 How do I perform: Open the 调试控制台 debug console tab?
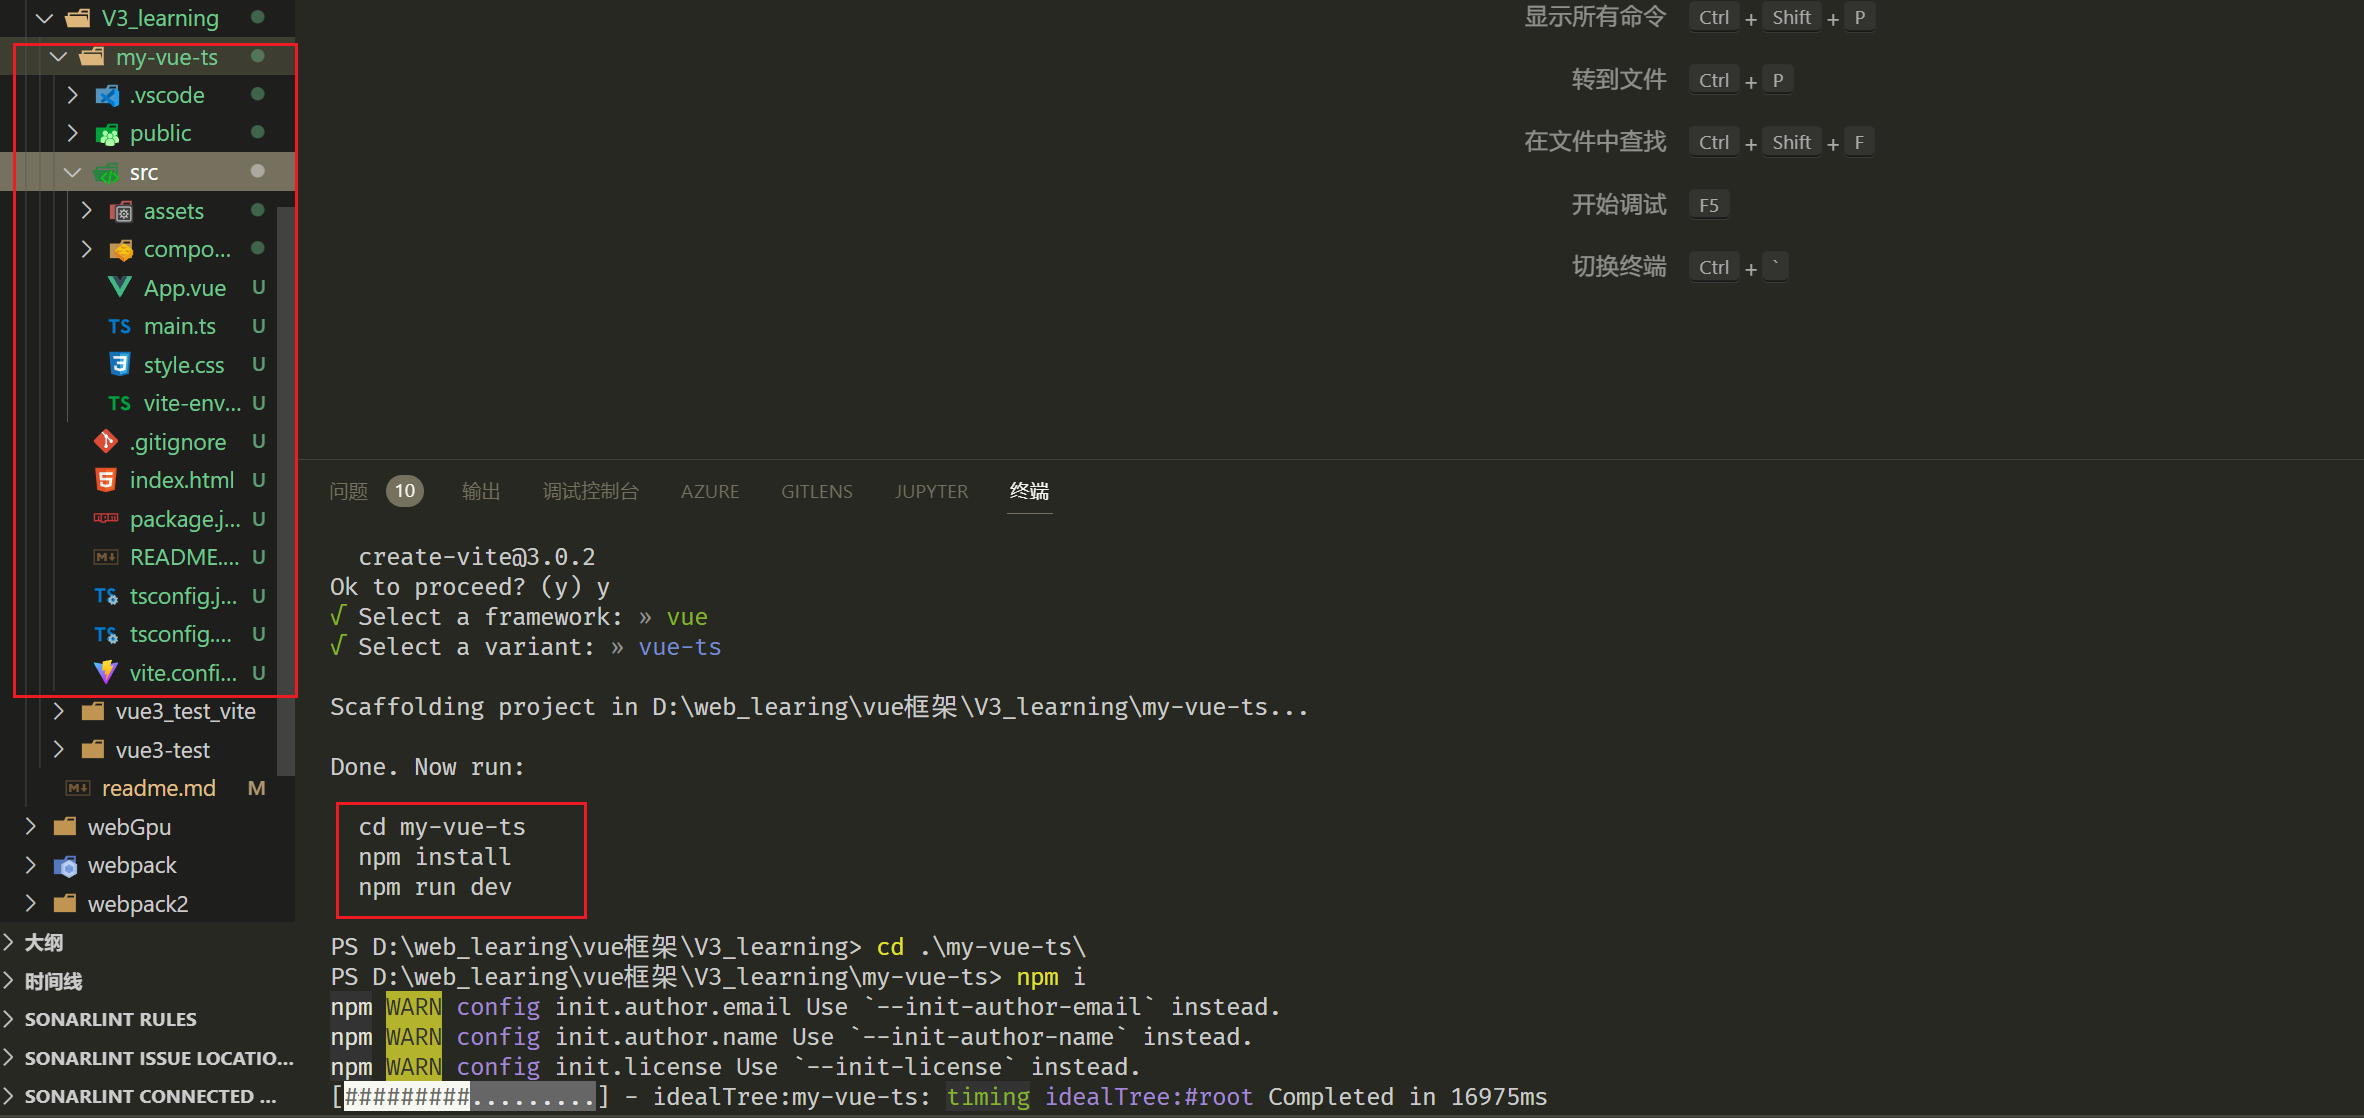click(590, 491)
